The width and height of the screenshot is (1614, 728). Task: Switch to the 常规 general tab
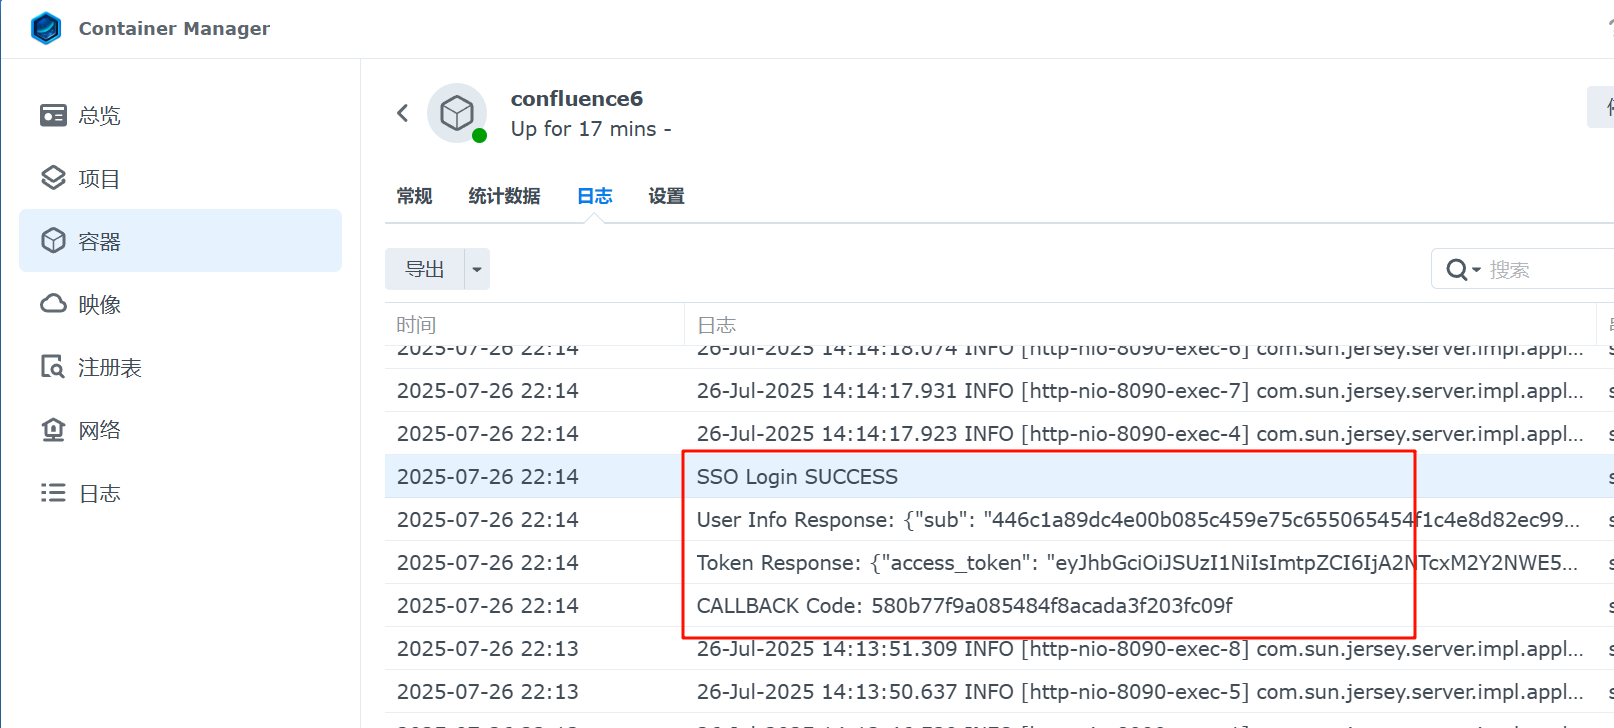[x=415, y=196]
